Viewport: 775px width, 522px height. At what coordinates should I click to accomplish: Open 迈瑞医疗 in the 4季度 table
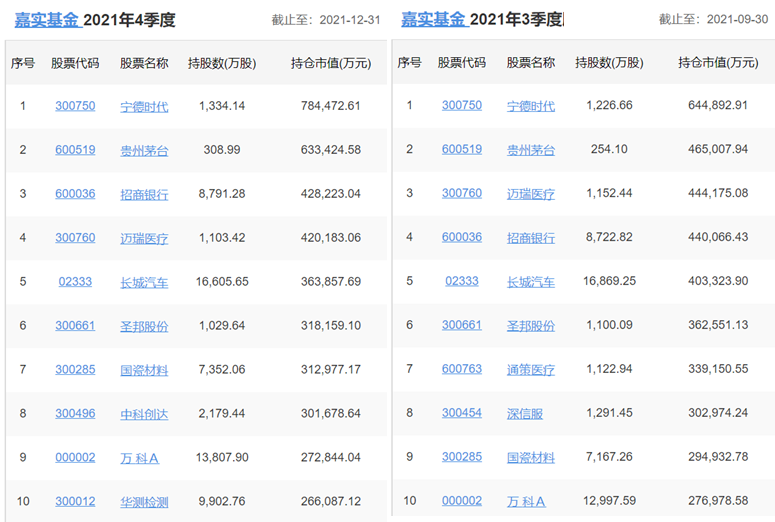click(x=144, y=238)
